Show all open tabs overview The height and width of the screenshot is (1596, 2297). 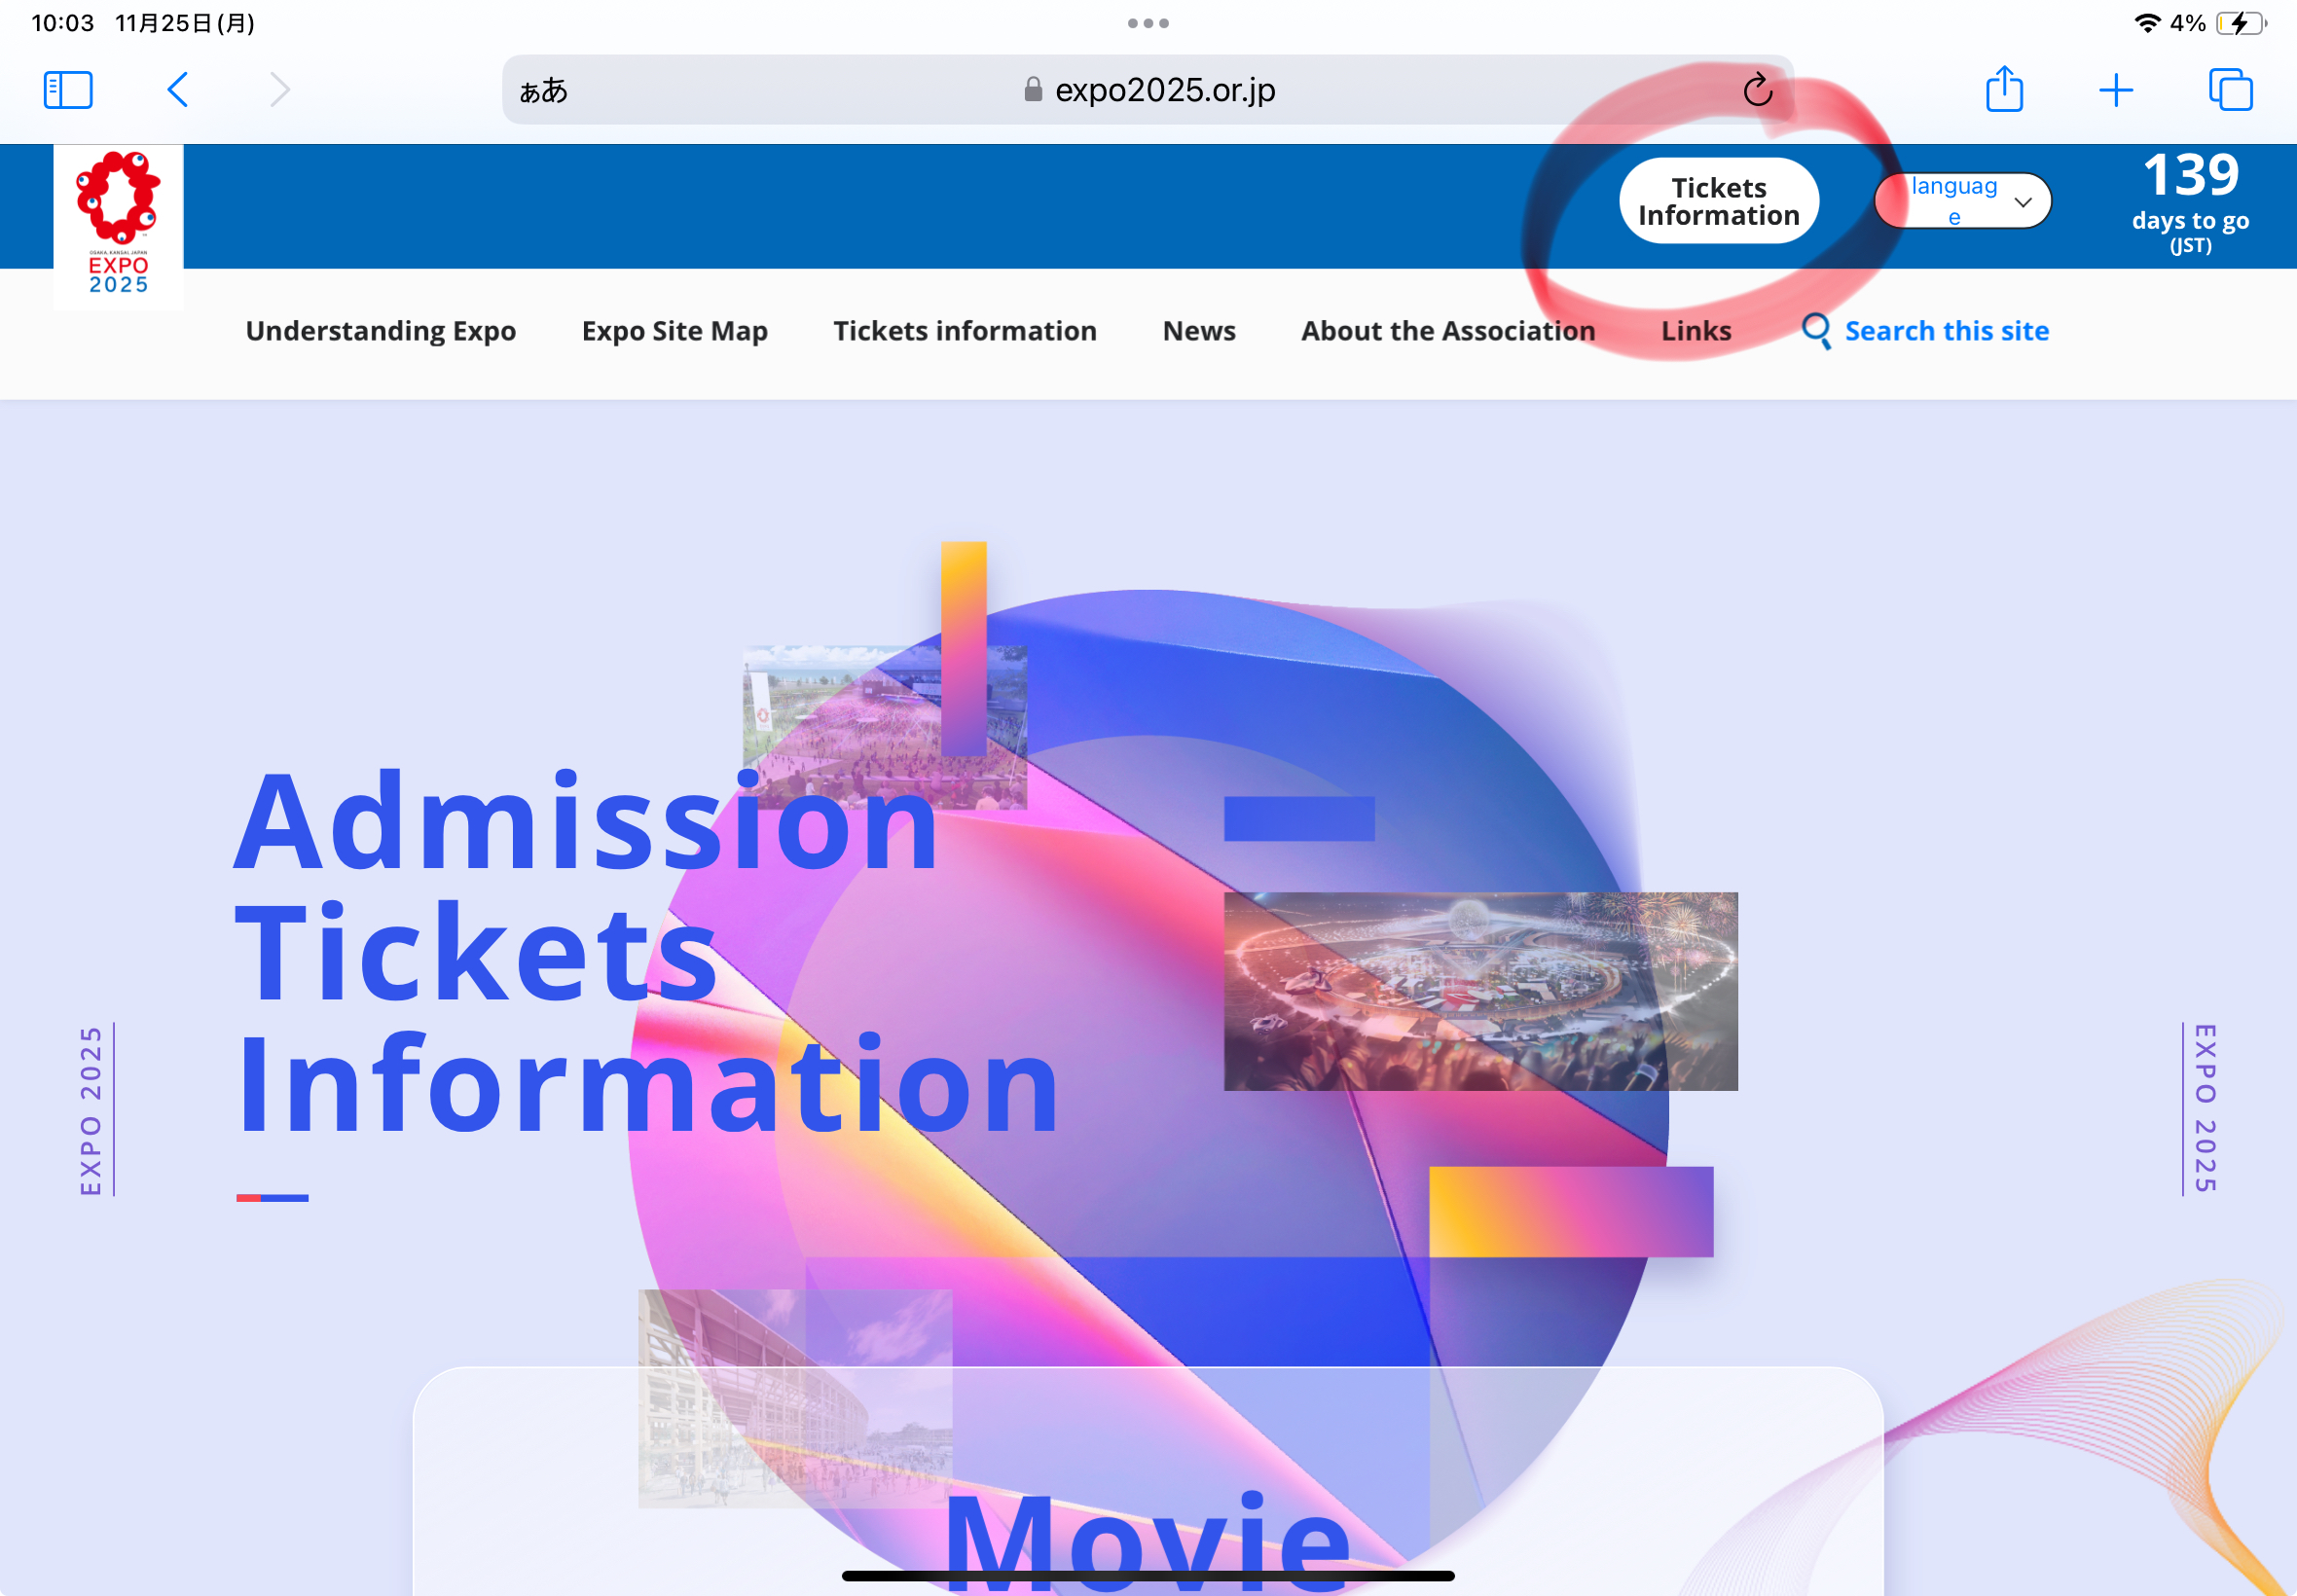pos(2230,90)
